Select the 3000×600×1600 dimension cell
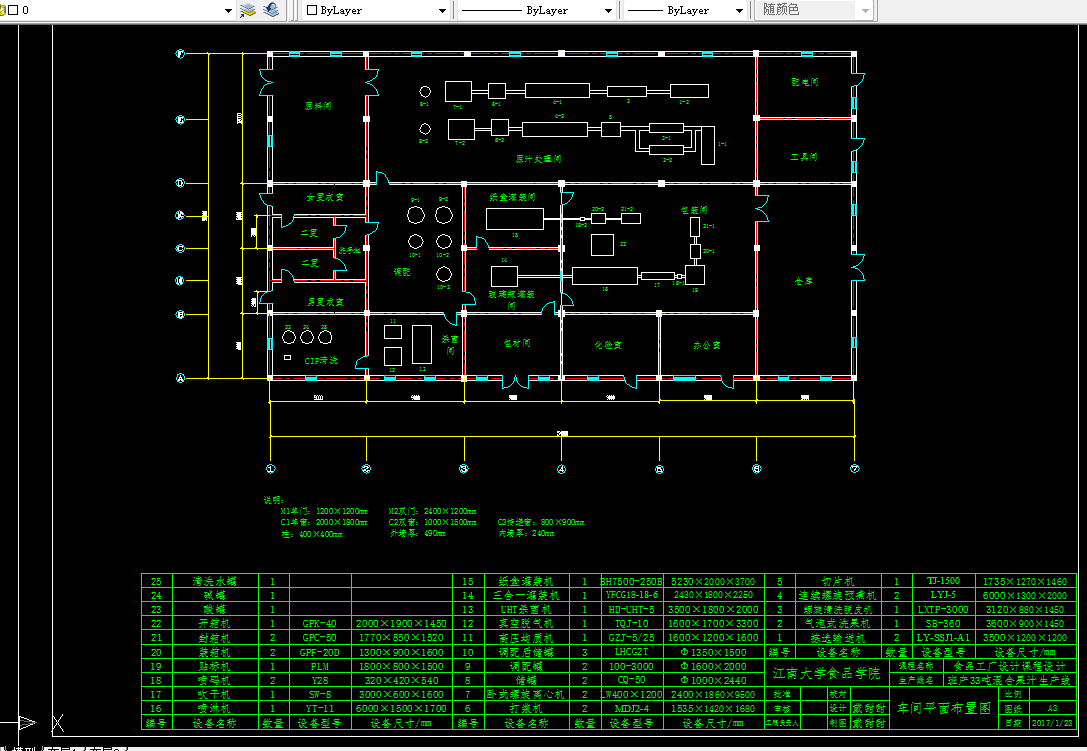Viewport: 1087px width, 751px height. pyautogui.click(x=401, y=694)
